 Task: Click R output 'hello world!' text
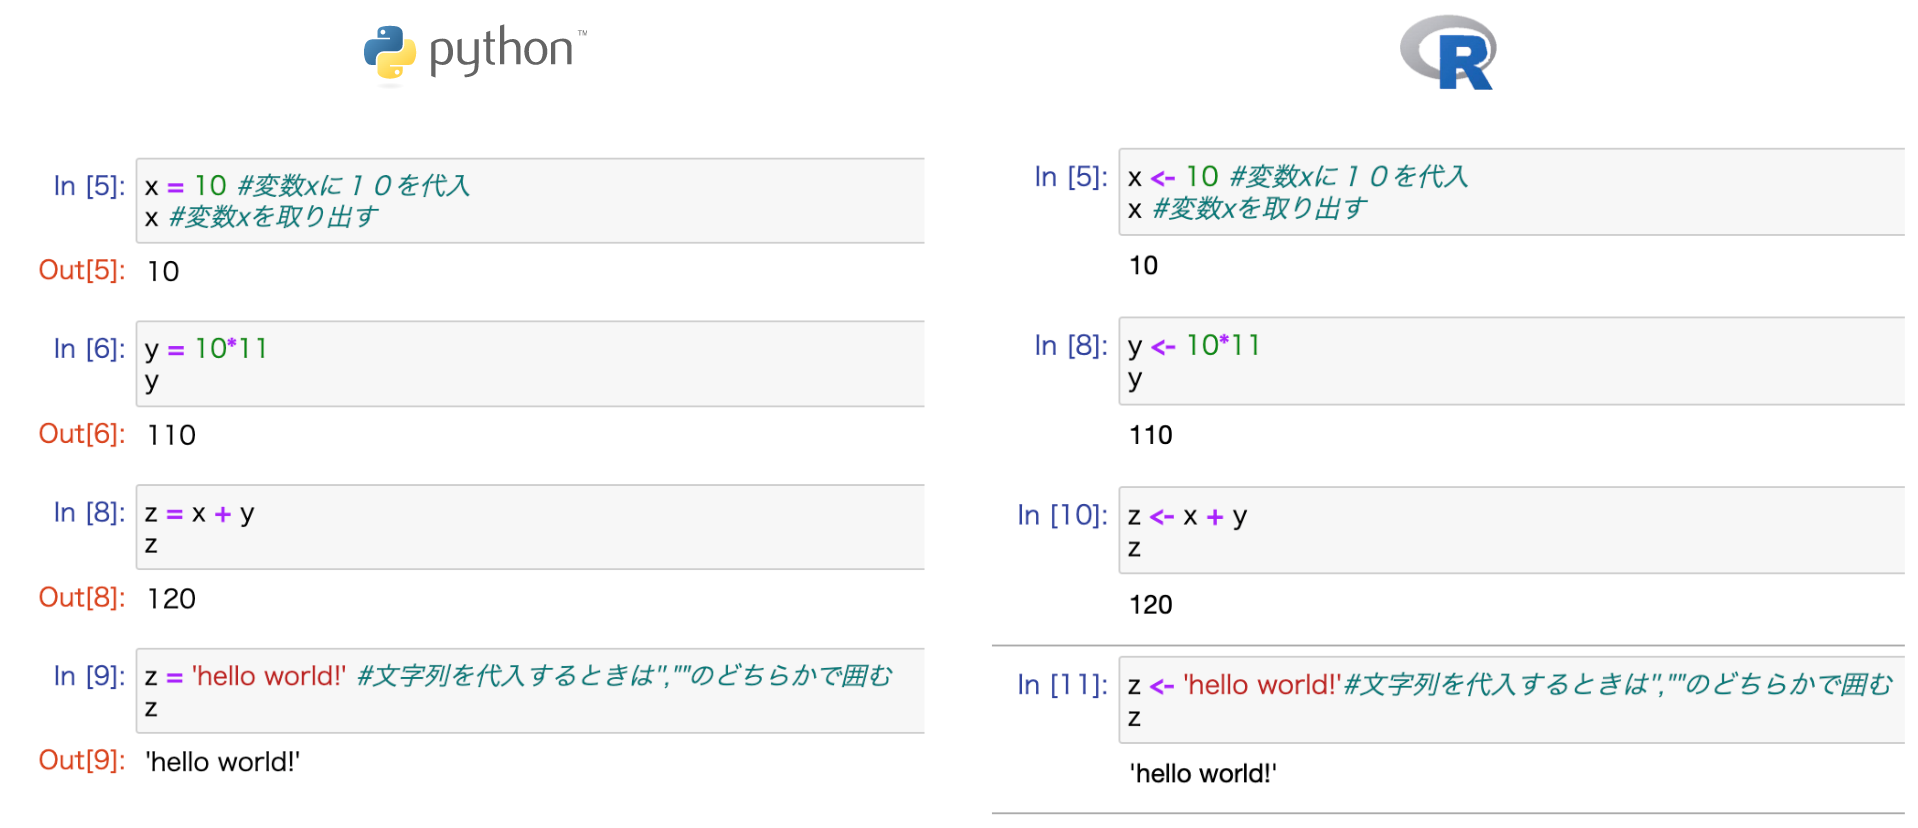1203,774
